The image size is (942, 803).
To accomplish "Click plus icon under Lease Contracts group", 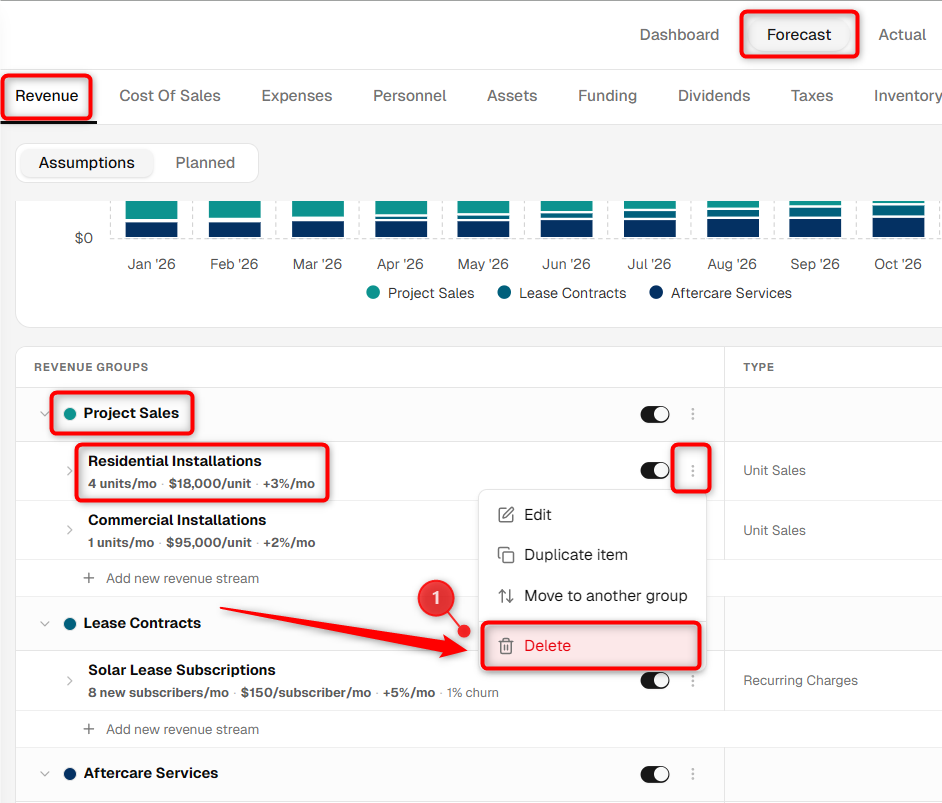I will [x=89, y=729].
